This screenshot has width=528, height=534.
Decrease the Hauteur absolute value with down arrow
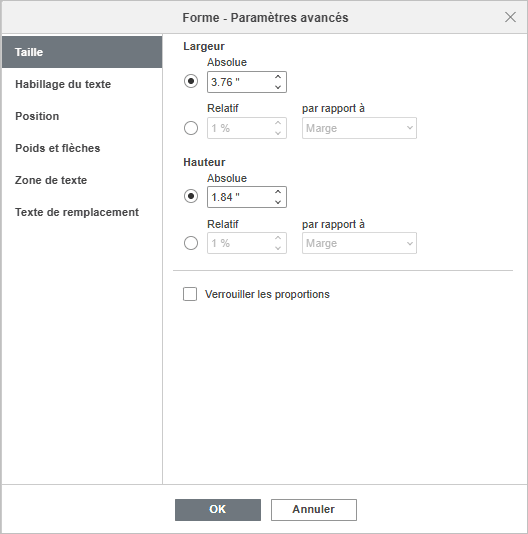click(278, 202)
